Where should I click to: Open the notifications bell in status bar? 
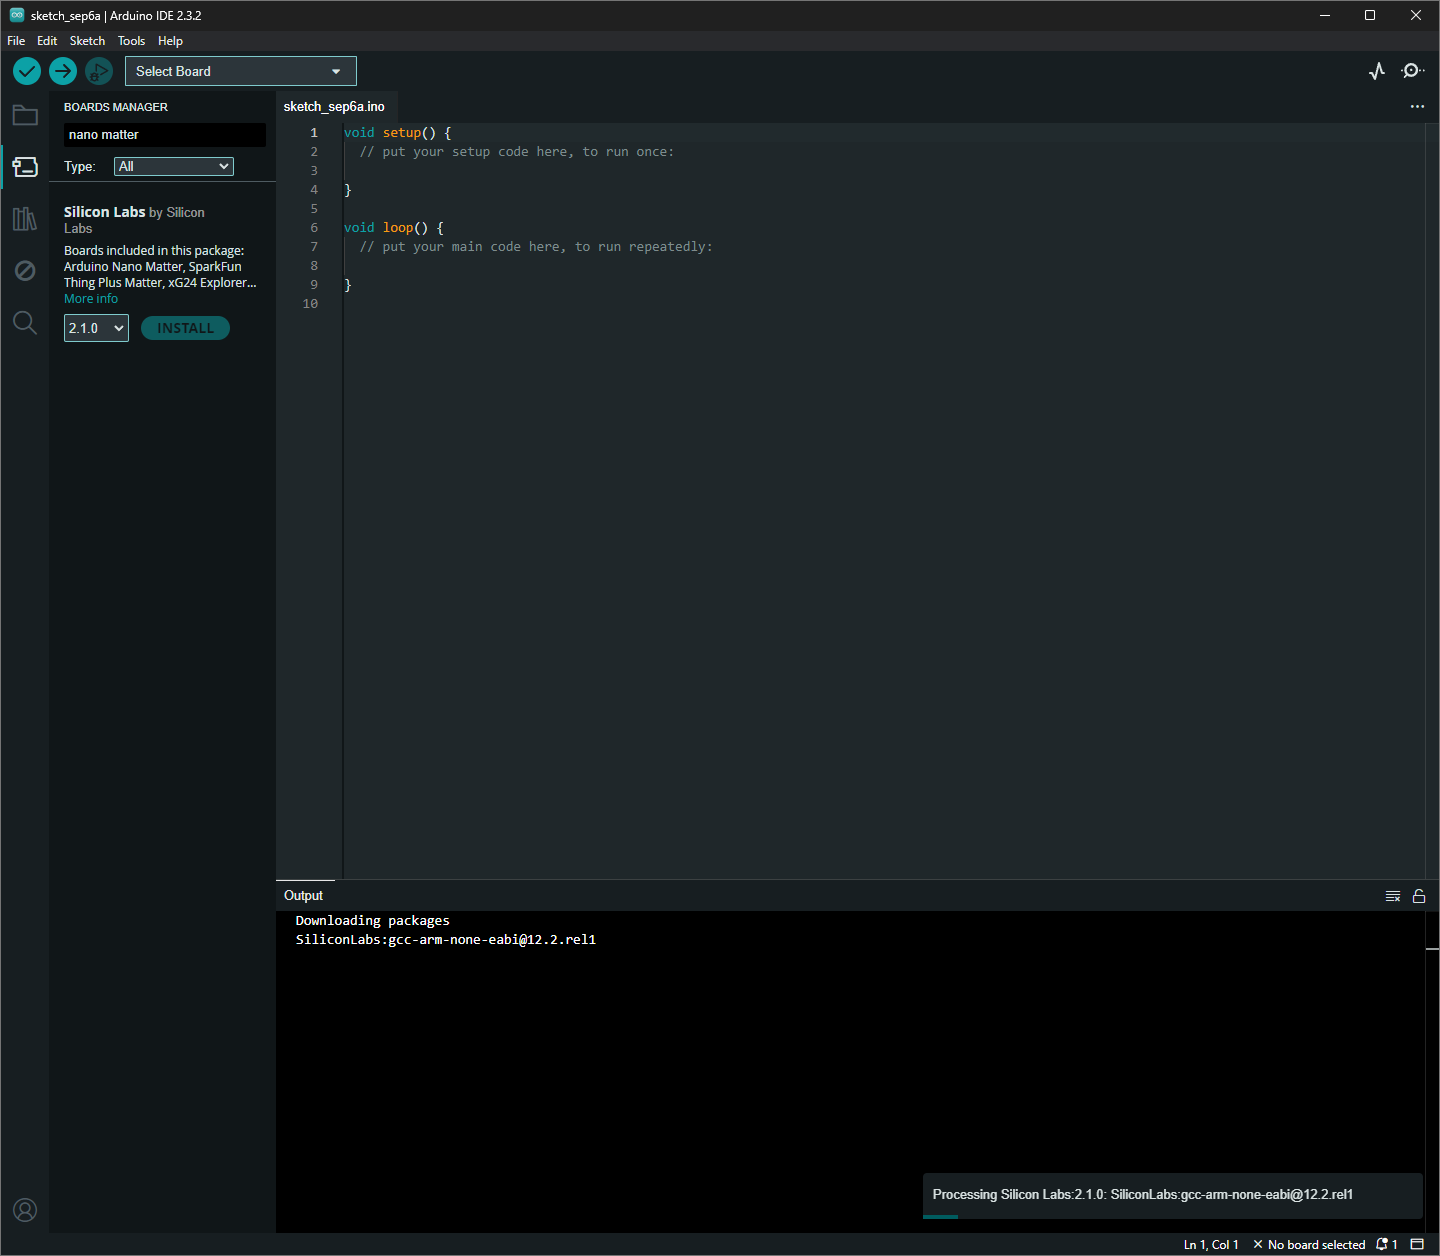1387,1244
